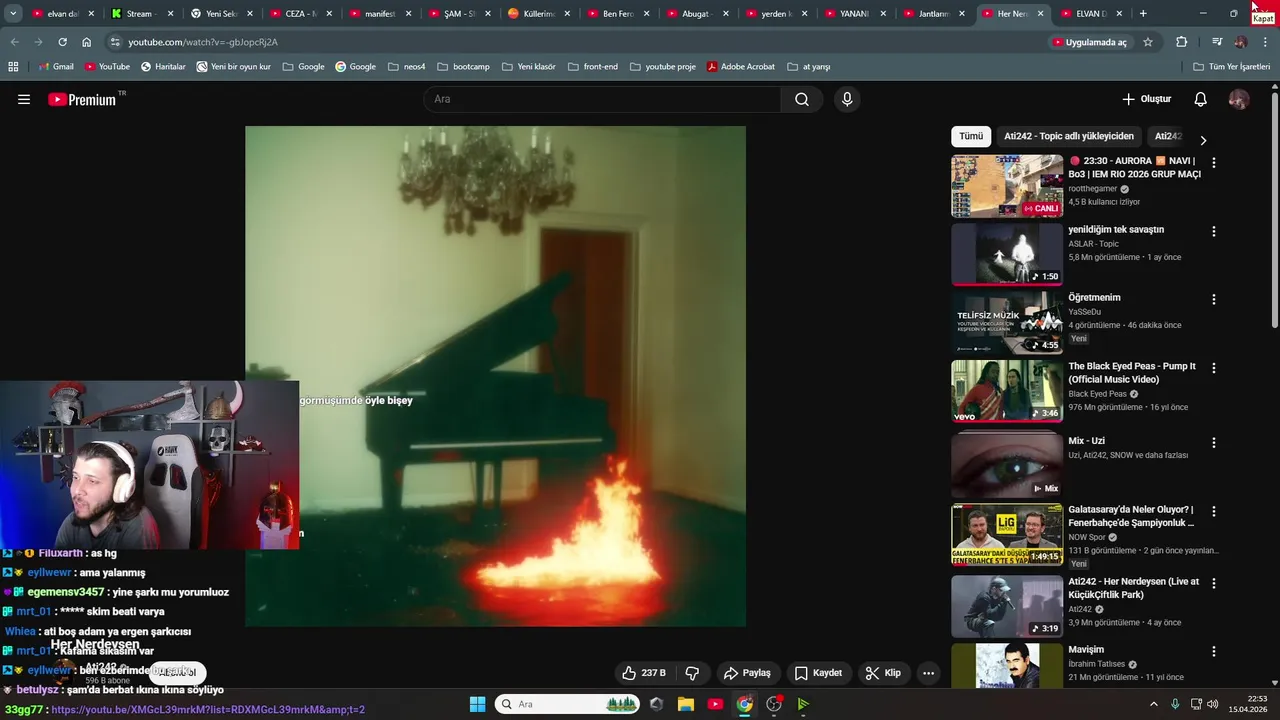The width and height of the screenshot is (1280, 720).
Task: Open media control icon in Chrome toolbar
Action: click(x=1216, y=42)
